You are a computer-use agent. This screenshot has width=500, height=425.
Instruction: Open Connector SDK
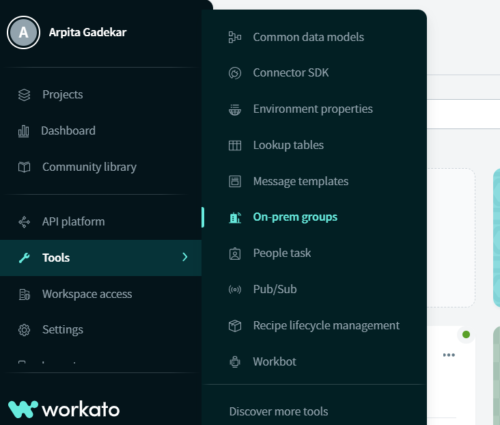(x=291, y=73)
